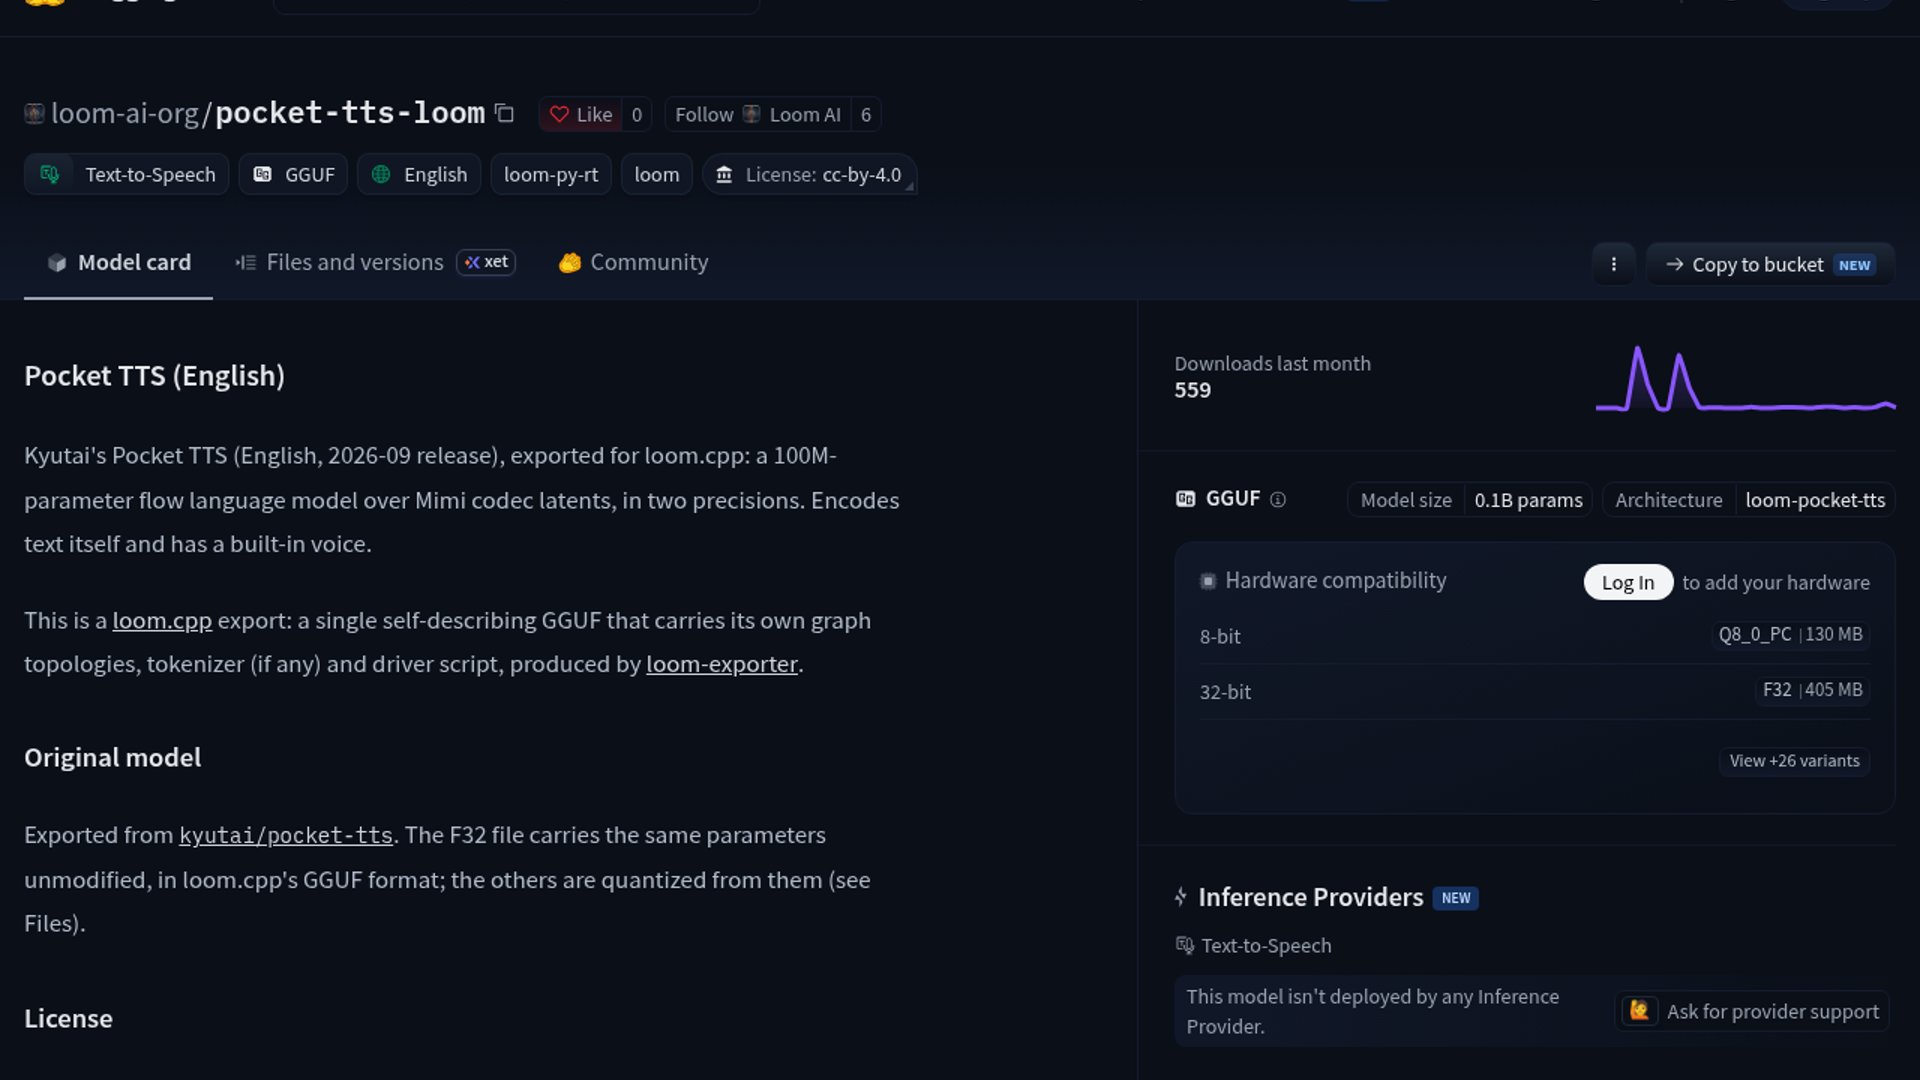Click the Hardware compatibility chip icon

(1208, 581)
